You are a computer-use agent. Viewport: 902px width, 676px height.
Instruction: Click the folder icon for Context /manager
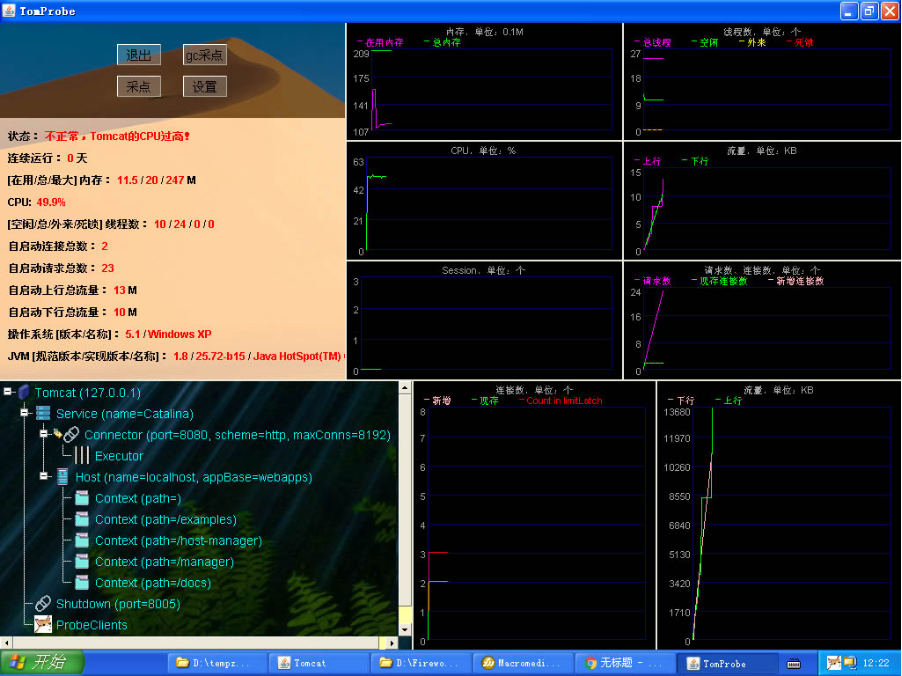point(82,562)
